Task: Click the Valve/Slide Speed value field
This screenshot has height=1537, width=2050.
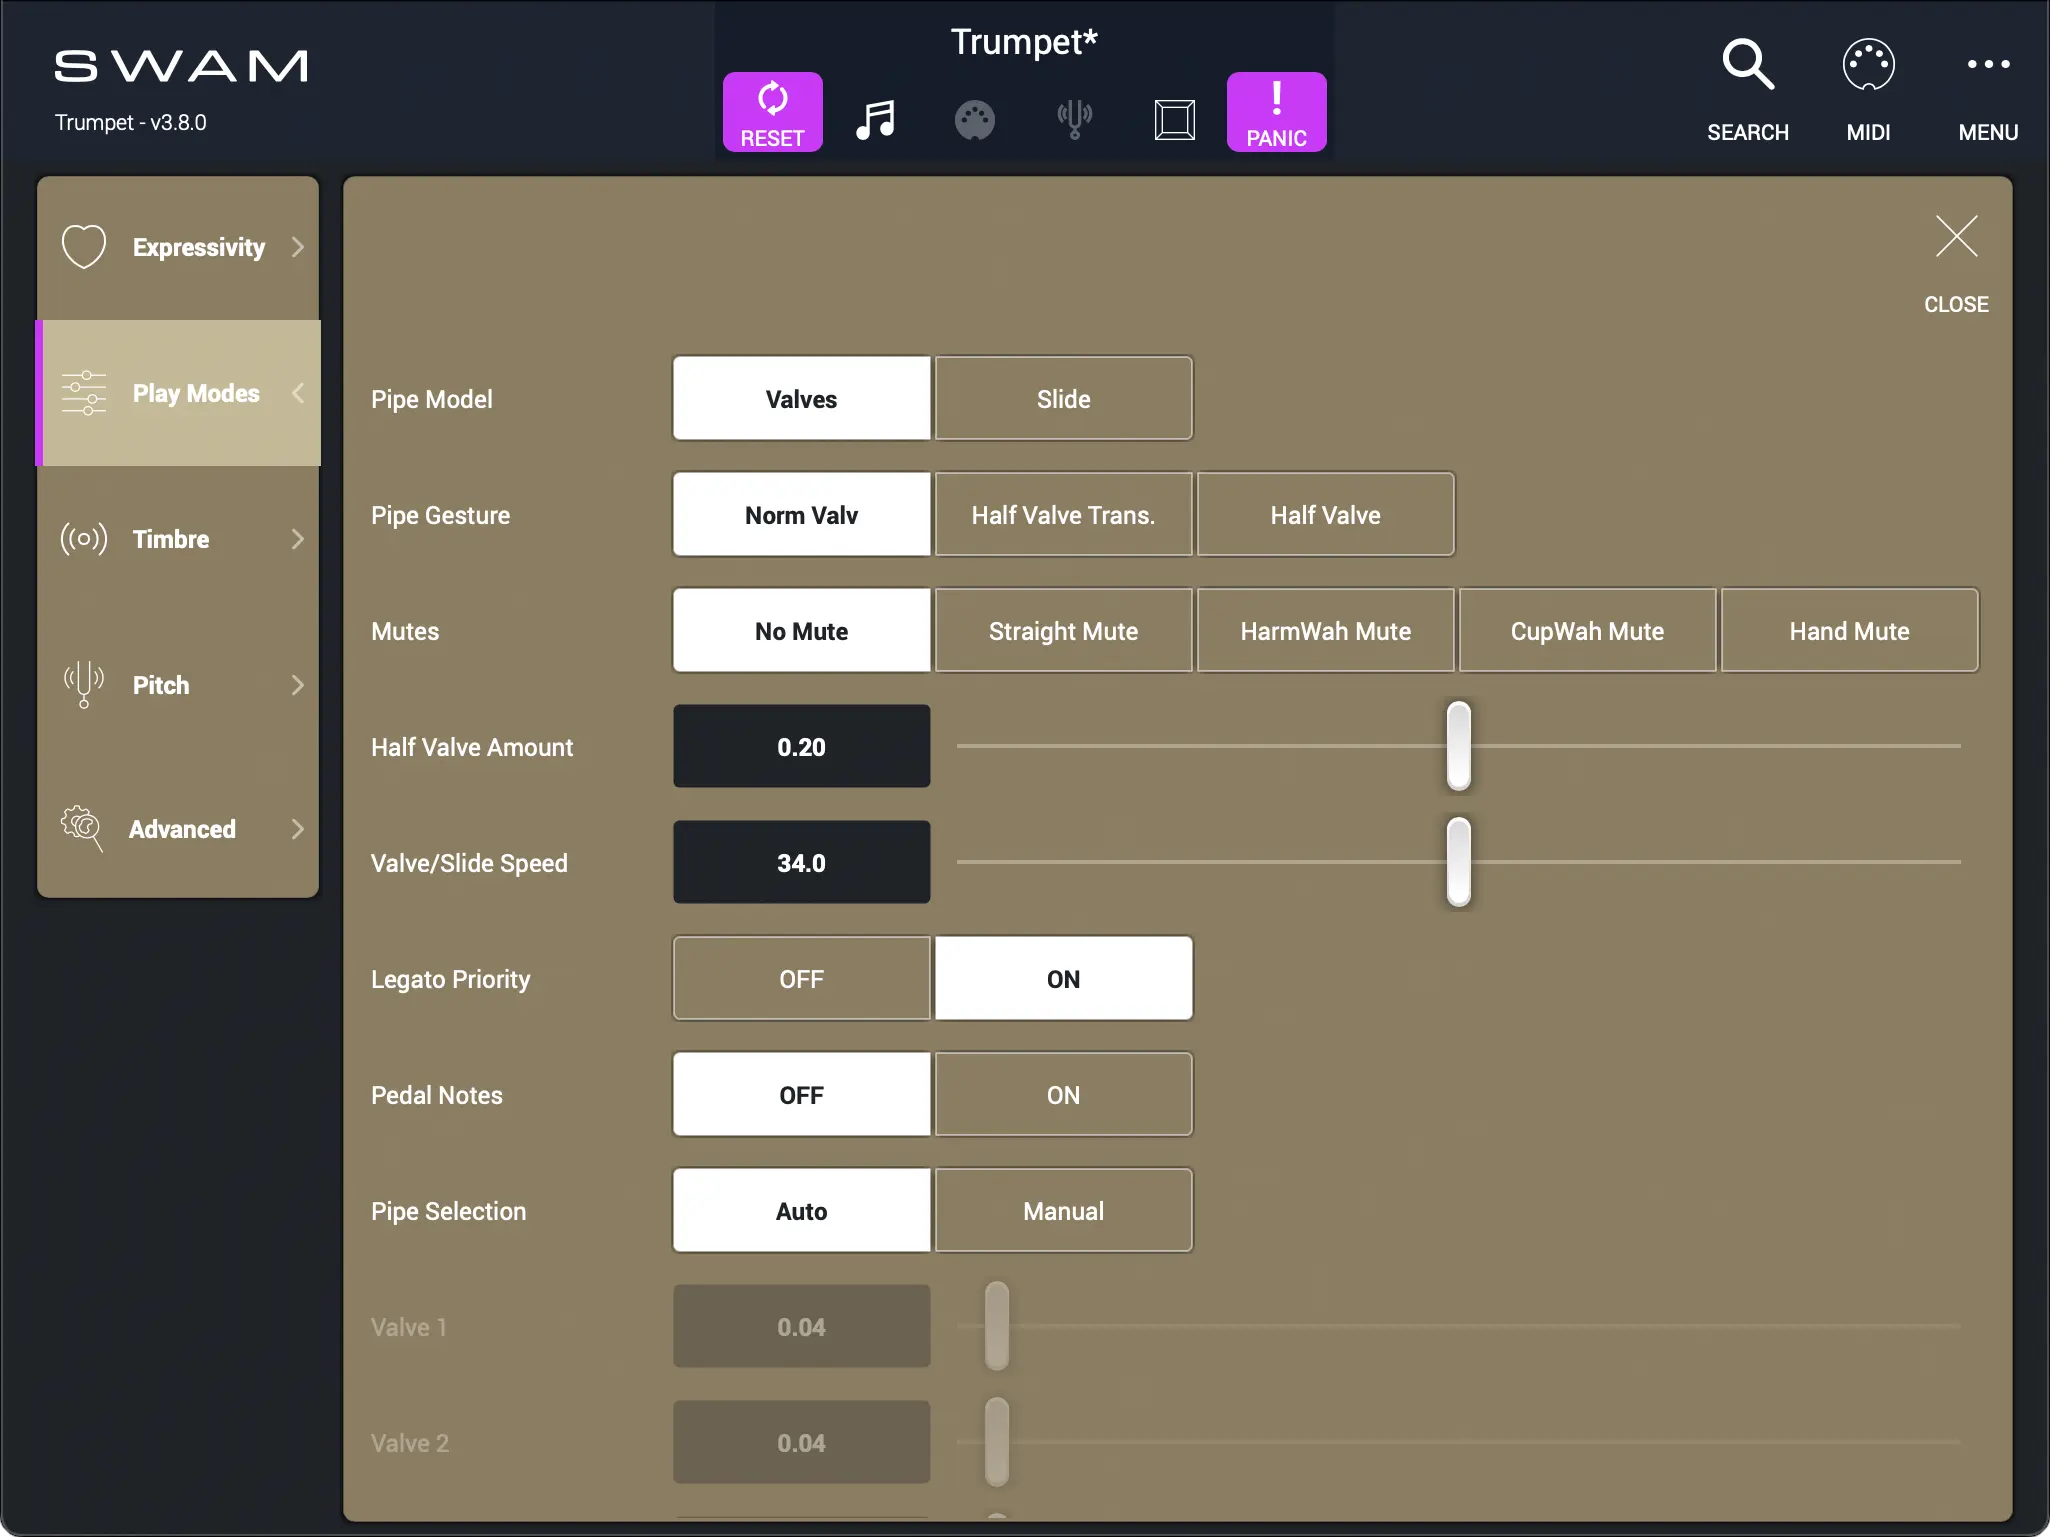Action: (800, 862)
